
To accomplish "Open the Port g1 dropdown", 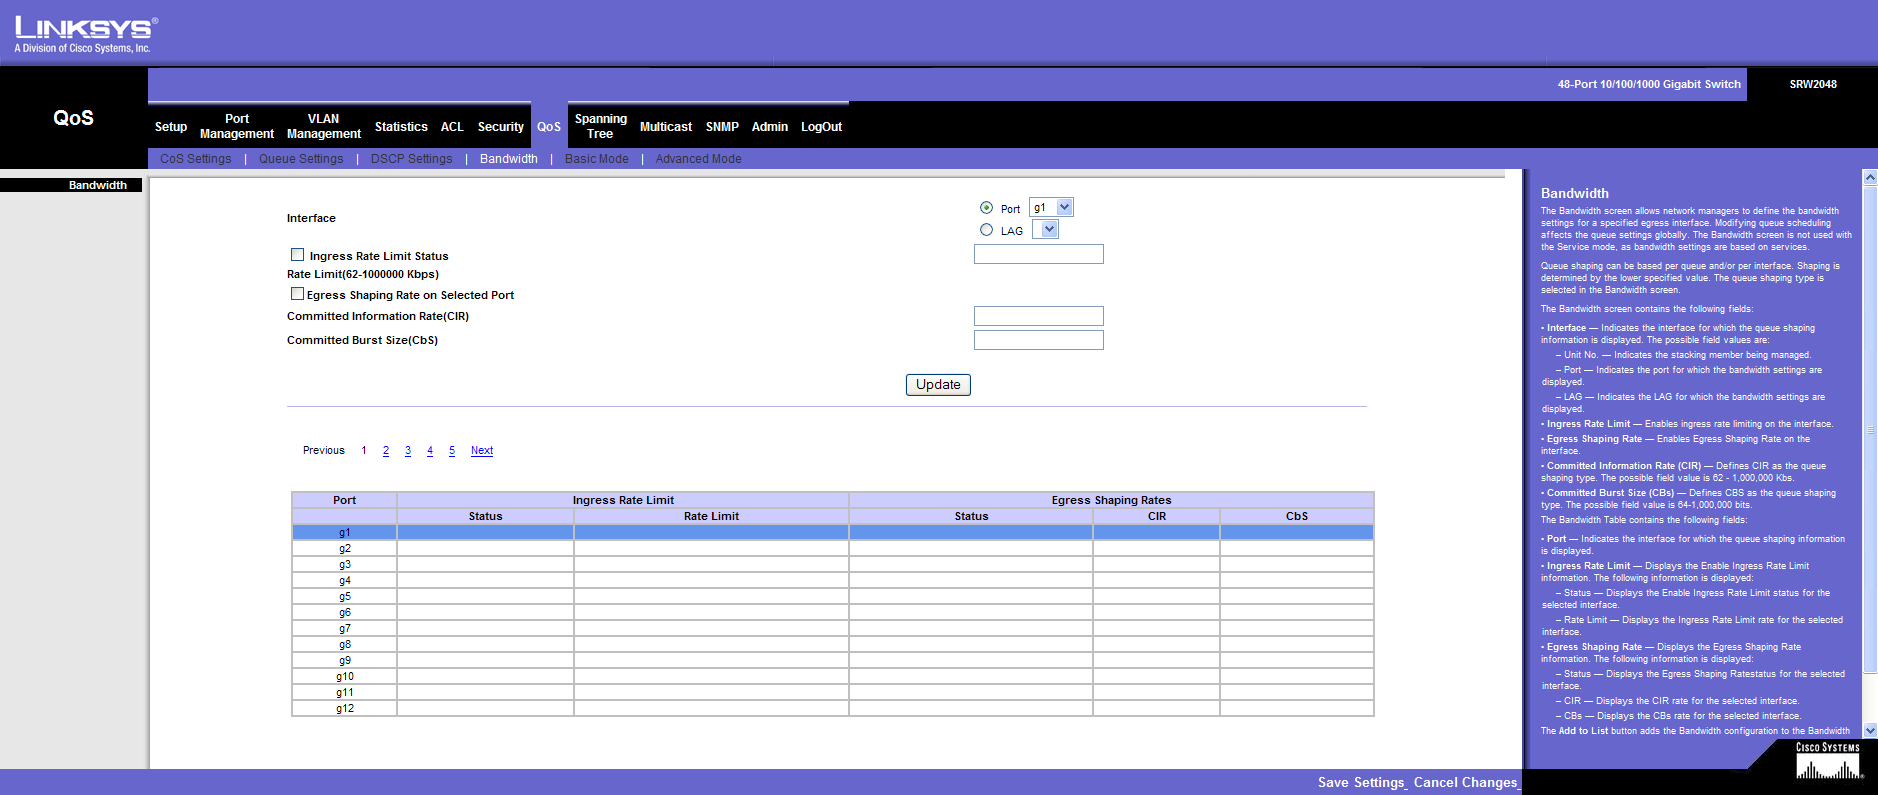I will [1064, 207].
